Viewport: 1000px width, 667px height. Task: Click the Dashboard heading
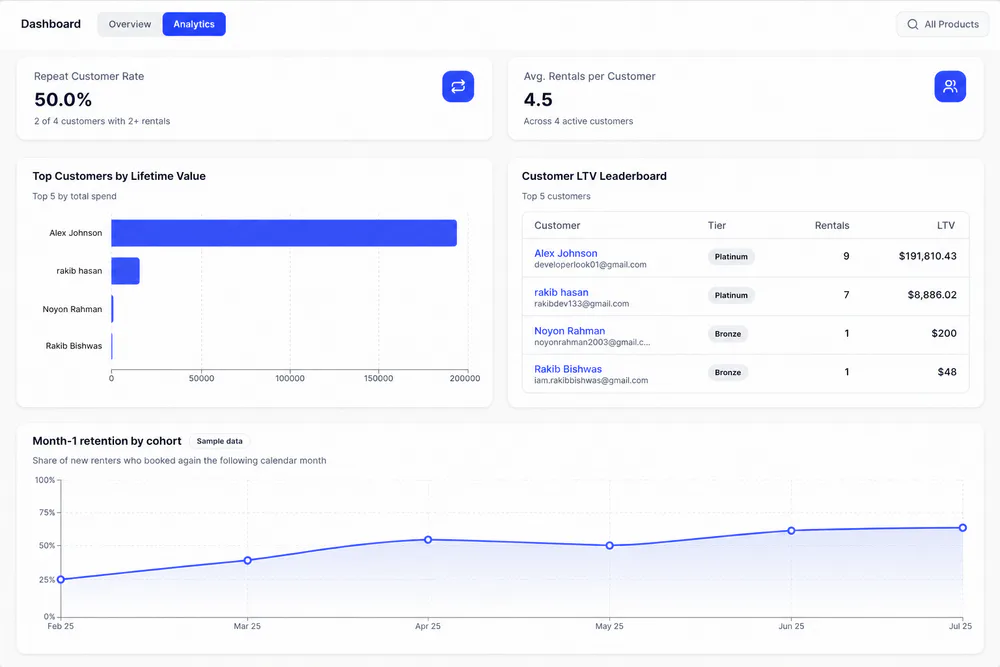pos(51,24)
